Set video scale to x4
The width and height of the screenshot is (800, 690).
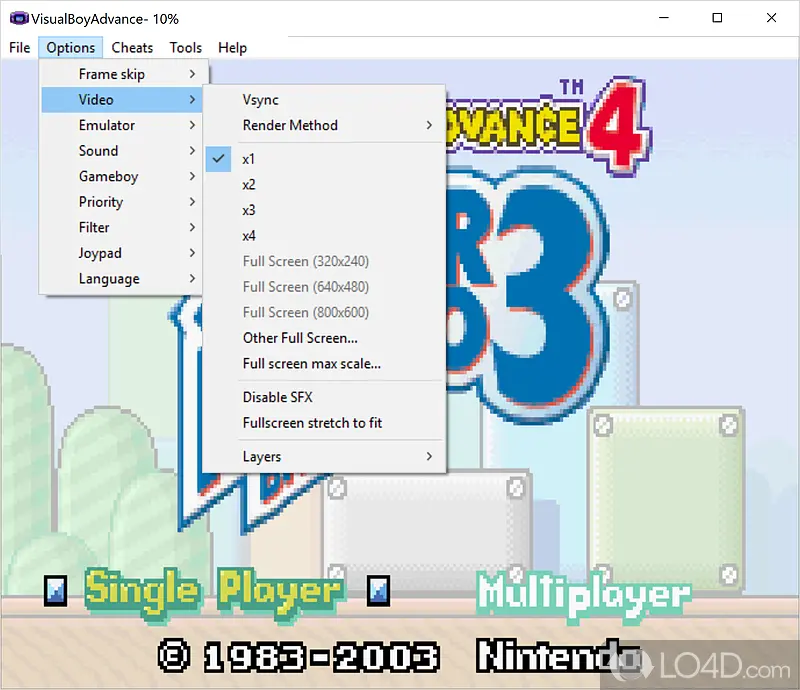(x=249, y=236)
